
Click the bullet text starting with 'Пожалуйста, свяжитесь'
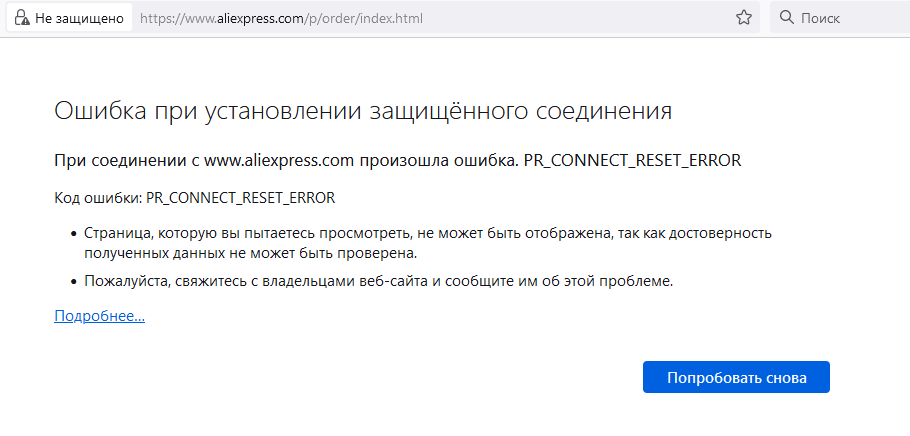point(378,282)
